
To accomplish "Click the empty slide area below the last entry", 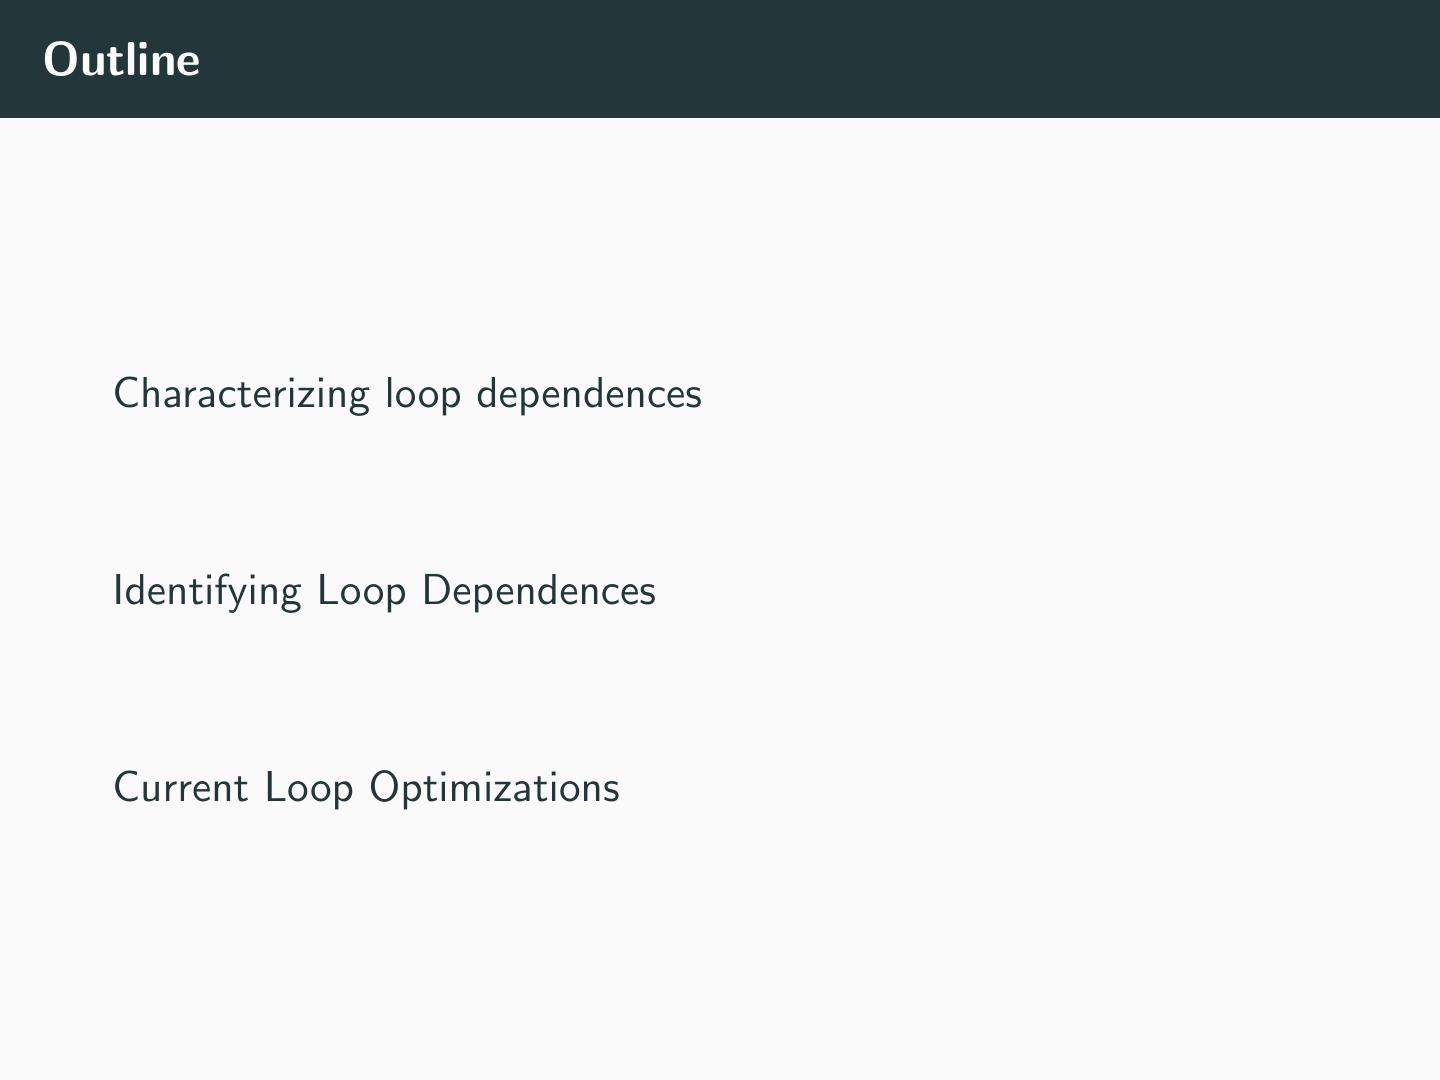I will (720, 950).
